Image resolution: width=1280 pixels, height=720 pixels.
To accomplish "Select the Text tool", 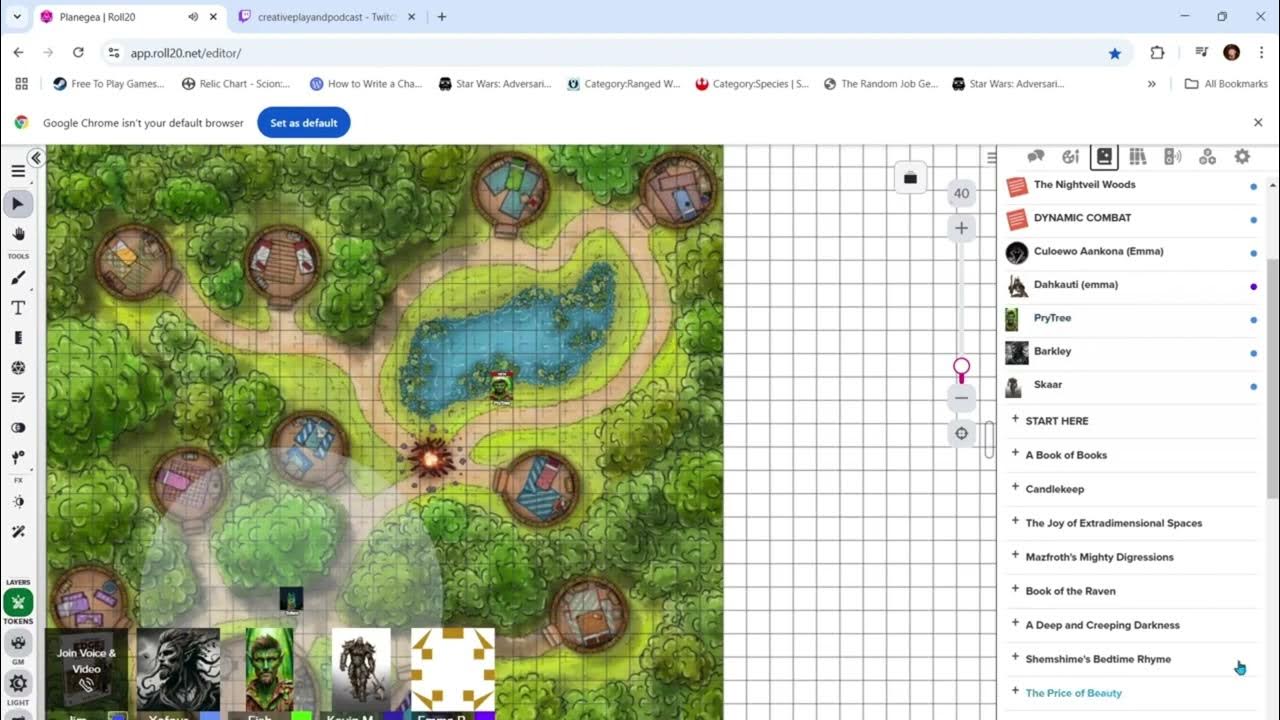I will 18,308.
